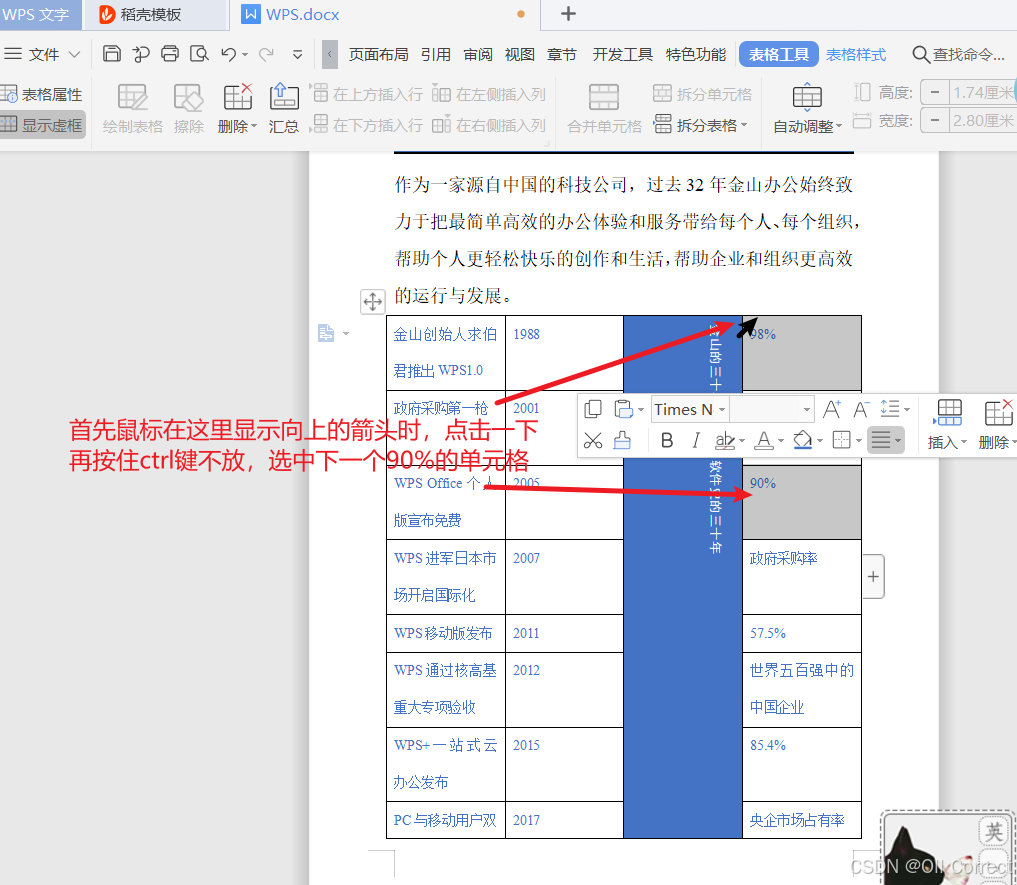Screen dimensions: 1017x885
Task: Decrease font size with A- icon
Action: 861,409
